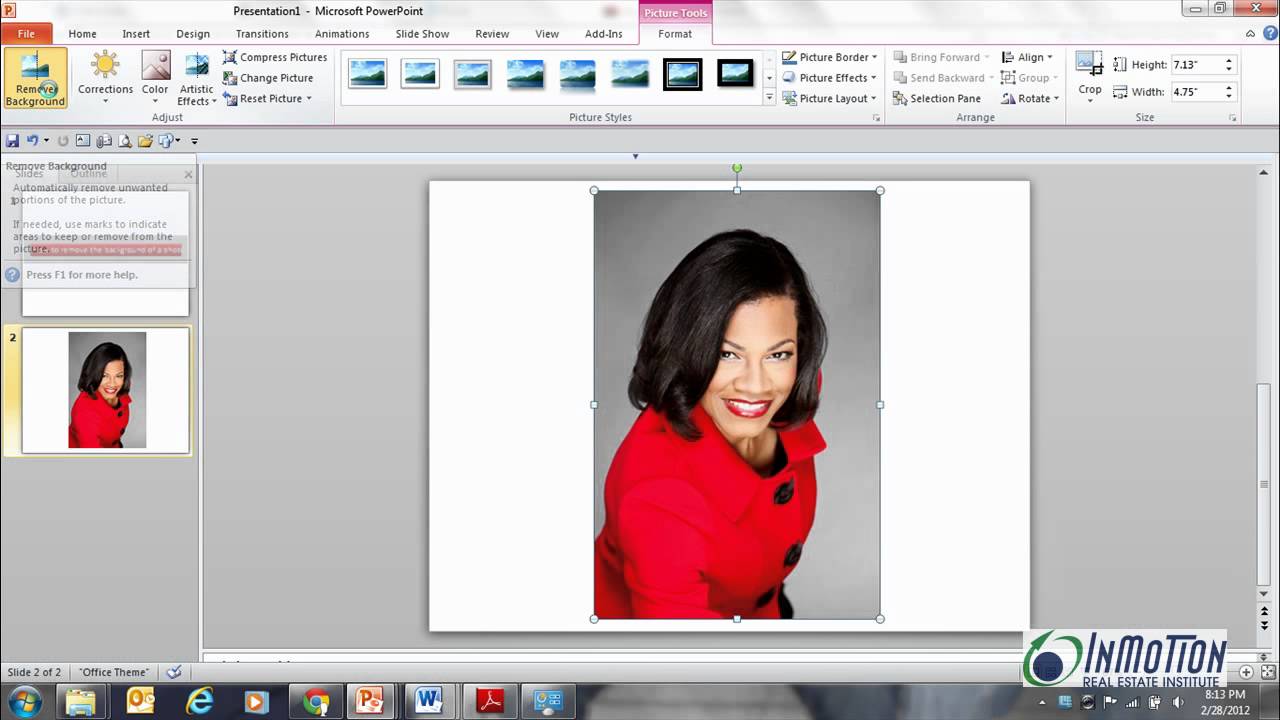Switch to the Home tab
Screen dimensions: 1280x720
[x=82, y=34]
